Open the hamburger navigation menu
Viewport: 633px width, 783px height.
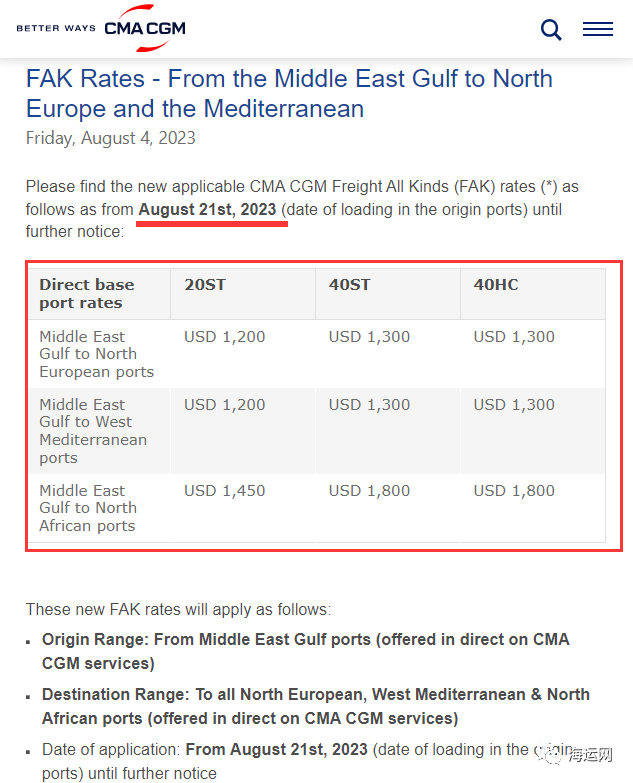click(598, 29)
